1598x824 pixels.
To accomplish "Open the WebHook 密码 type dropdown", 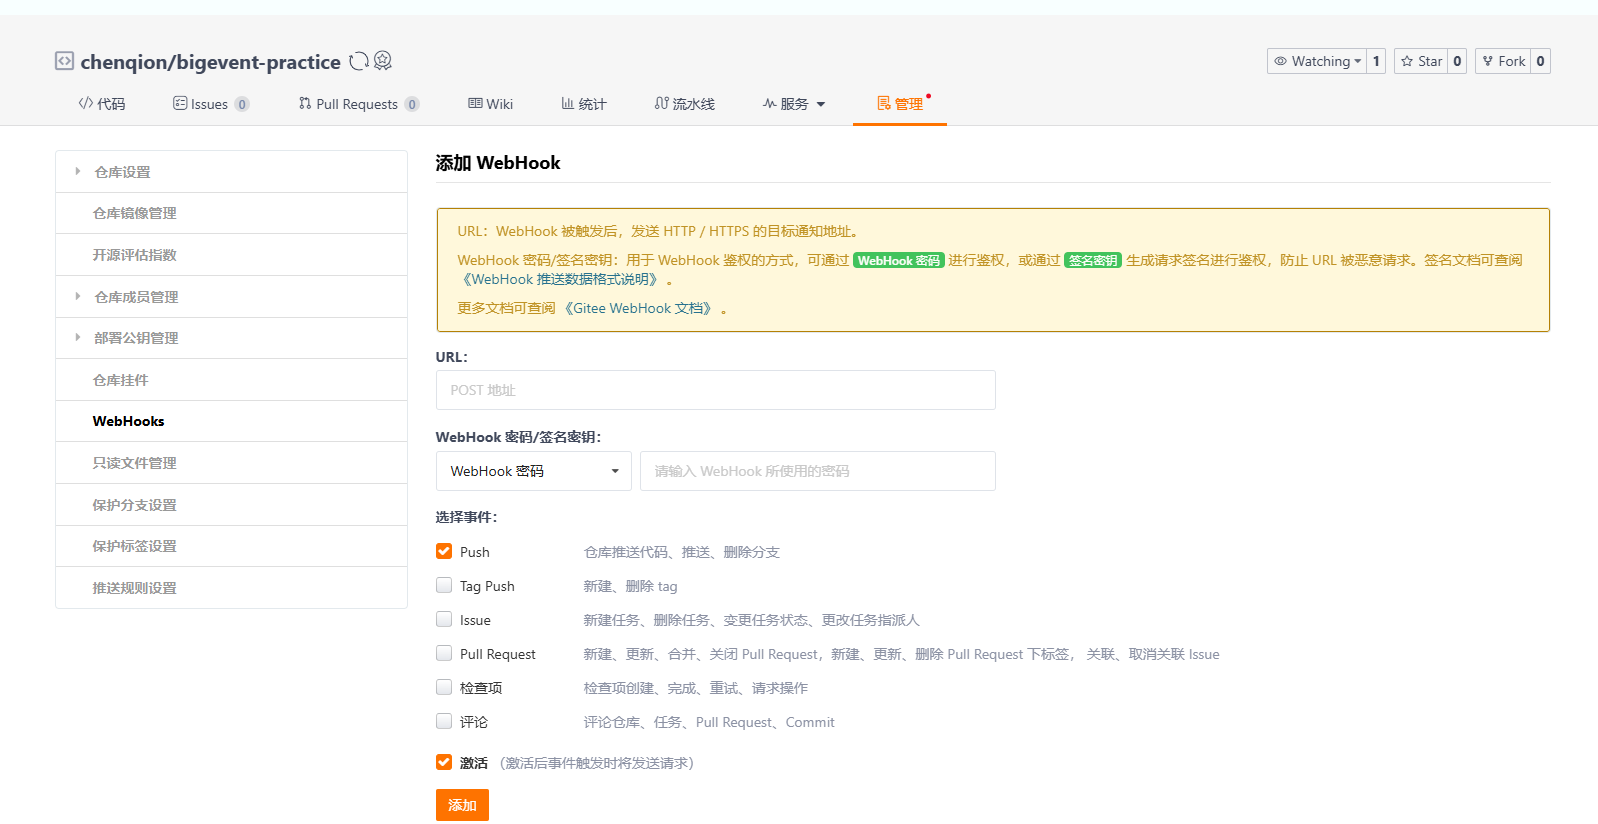I will pos(533,471).
